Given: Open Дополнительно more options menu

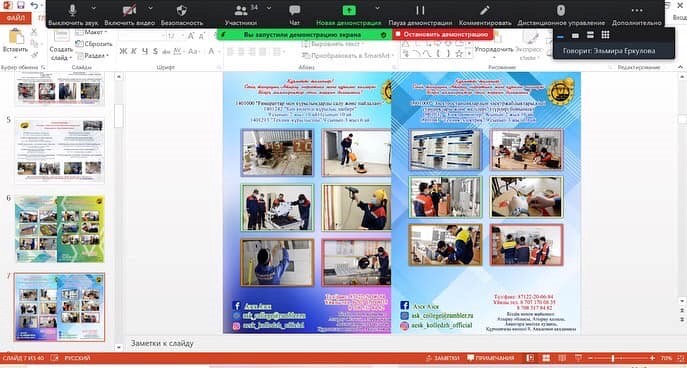Looking at the screenshot, I should pyautogui.click(x=637, y=14).
